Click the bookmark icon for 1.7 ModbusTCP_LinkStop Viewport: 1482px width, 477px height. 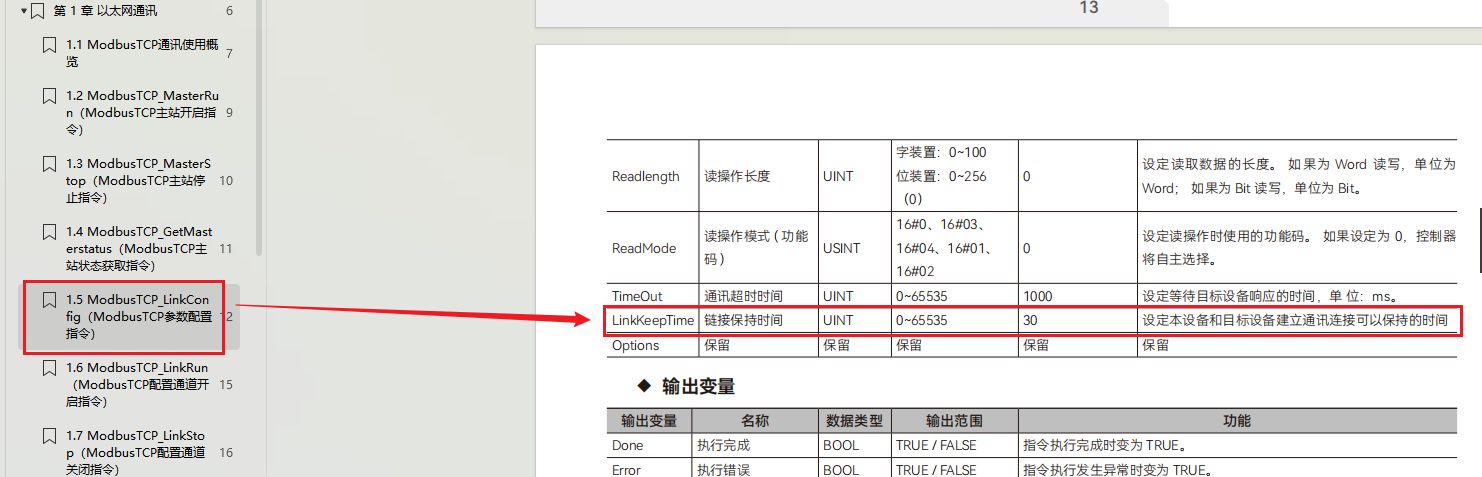(x=49, y=436)
